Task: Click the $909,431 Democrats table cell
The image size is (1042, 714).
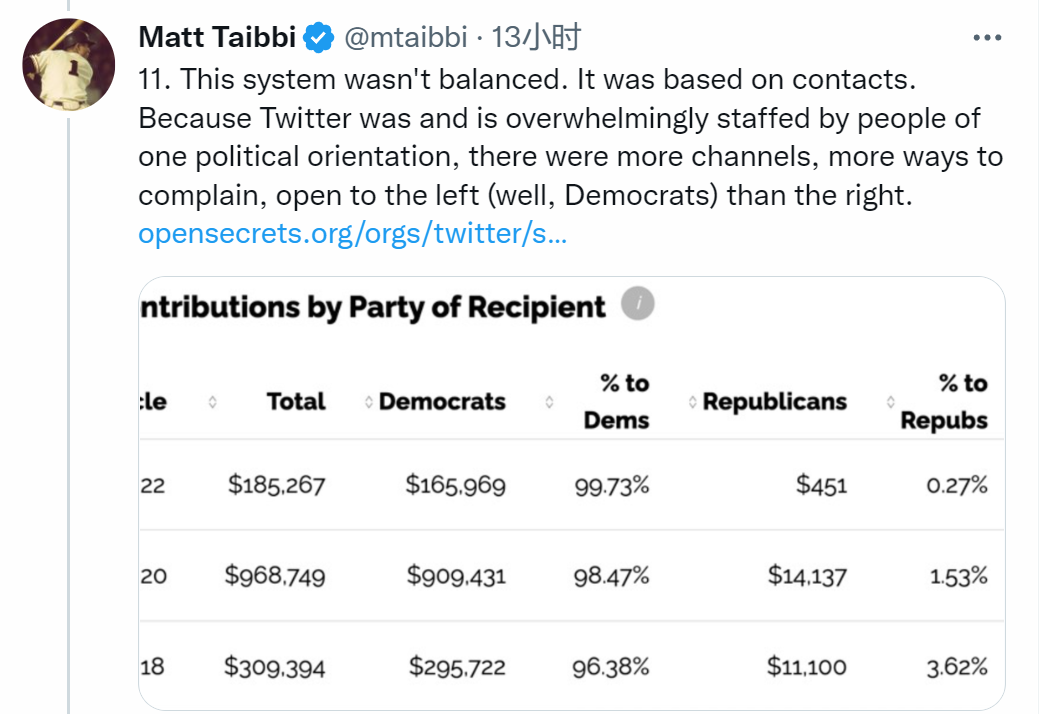Action: click(x=456, y=576)
